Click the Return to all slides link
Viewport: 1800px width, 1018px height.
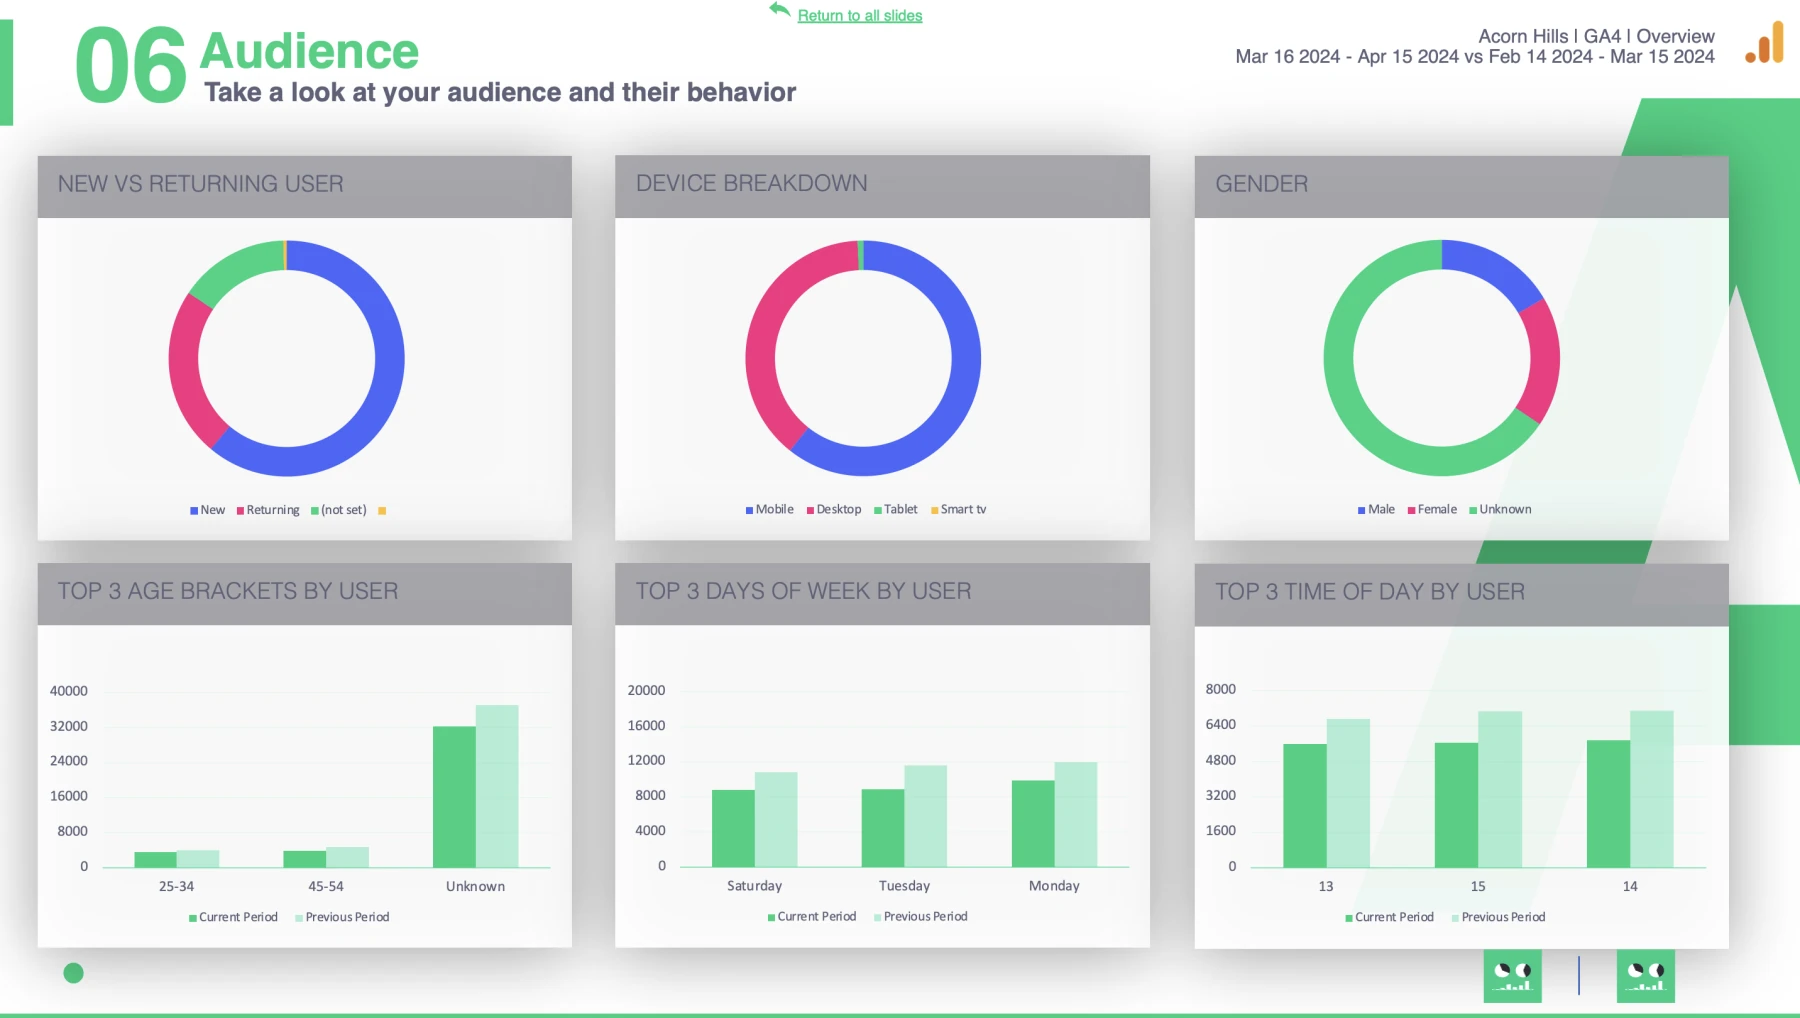pyautogui.click(x=860, y=15)
